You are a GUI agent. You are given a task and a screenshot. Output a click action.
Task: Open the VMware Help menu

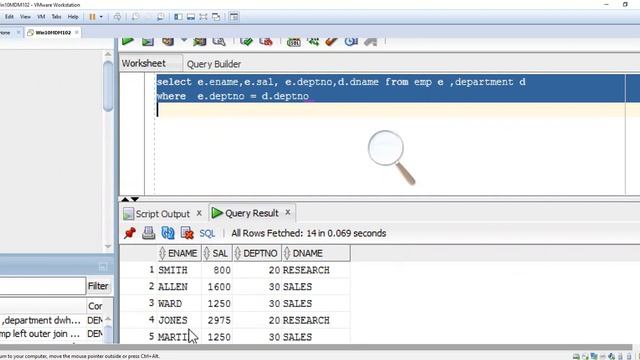click(x=73, y=17)
